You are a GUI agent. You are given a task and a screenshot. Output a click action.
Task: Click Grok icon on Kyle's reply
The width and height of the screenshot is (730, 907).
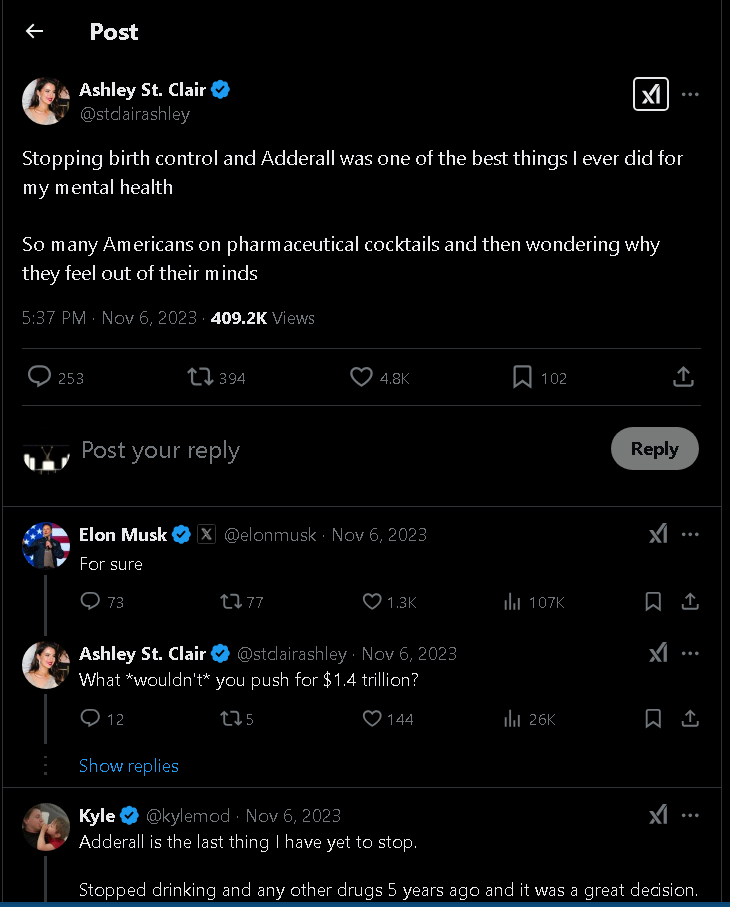(x=657, y=816)
